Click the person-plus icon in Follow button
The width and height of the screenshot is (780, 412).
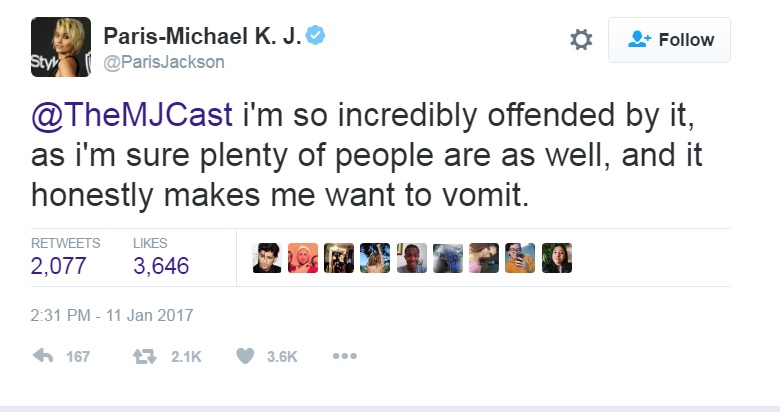tap(638, 40)
